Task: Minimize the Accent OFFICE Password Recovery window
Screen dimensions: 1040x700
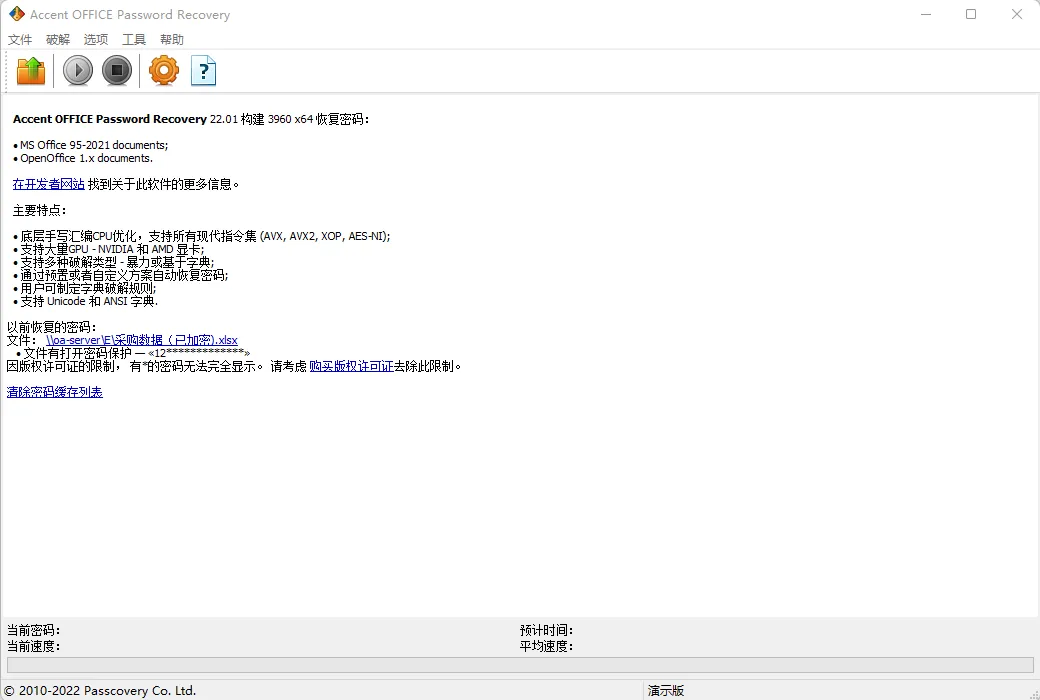Action: tap(926, 14)
